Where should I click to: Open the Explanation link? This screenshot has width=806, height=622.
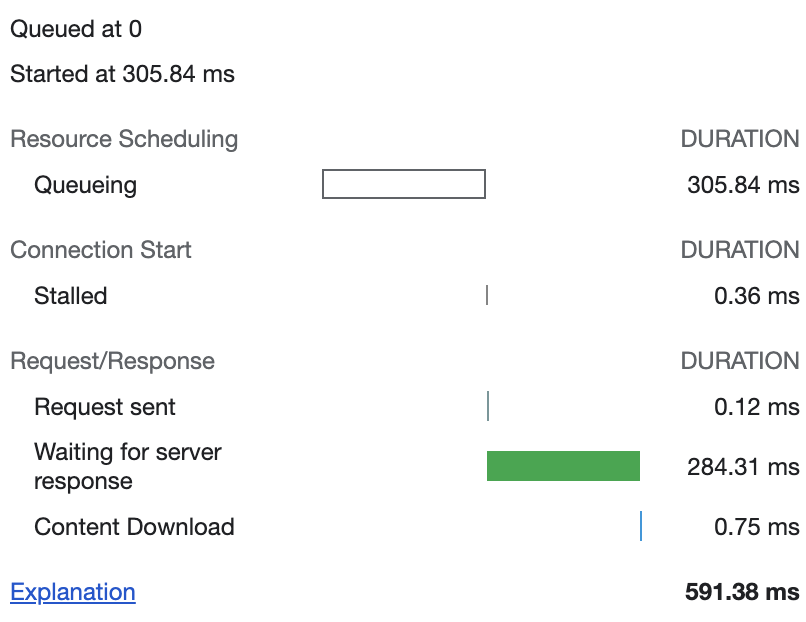[72, 592]
